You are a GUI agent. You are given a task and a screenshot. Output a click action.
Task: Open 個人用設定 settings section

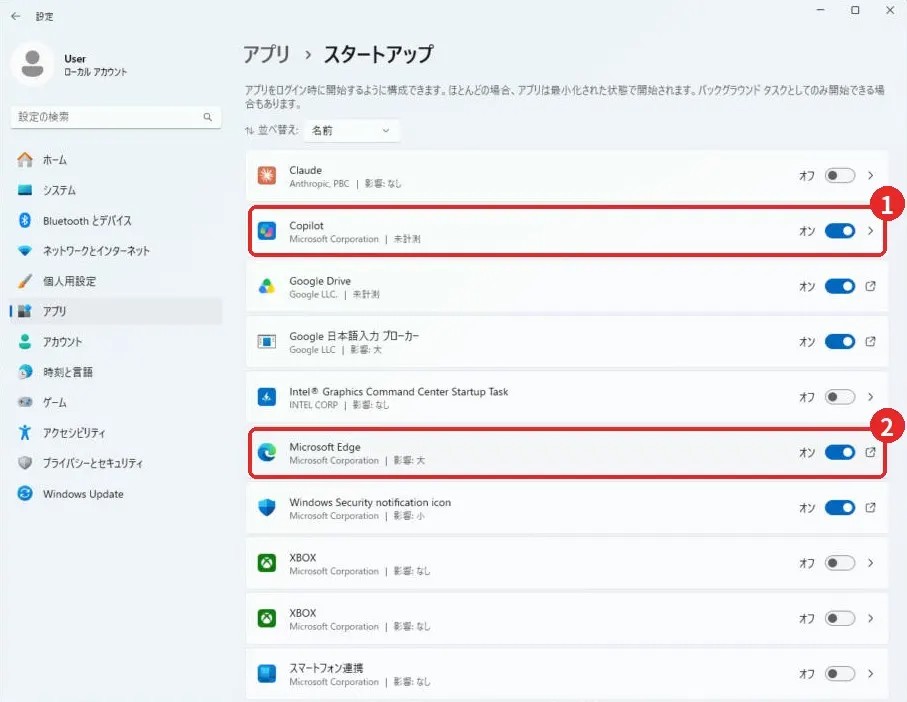(116, 281)
